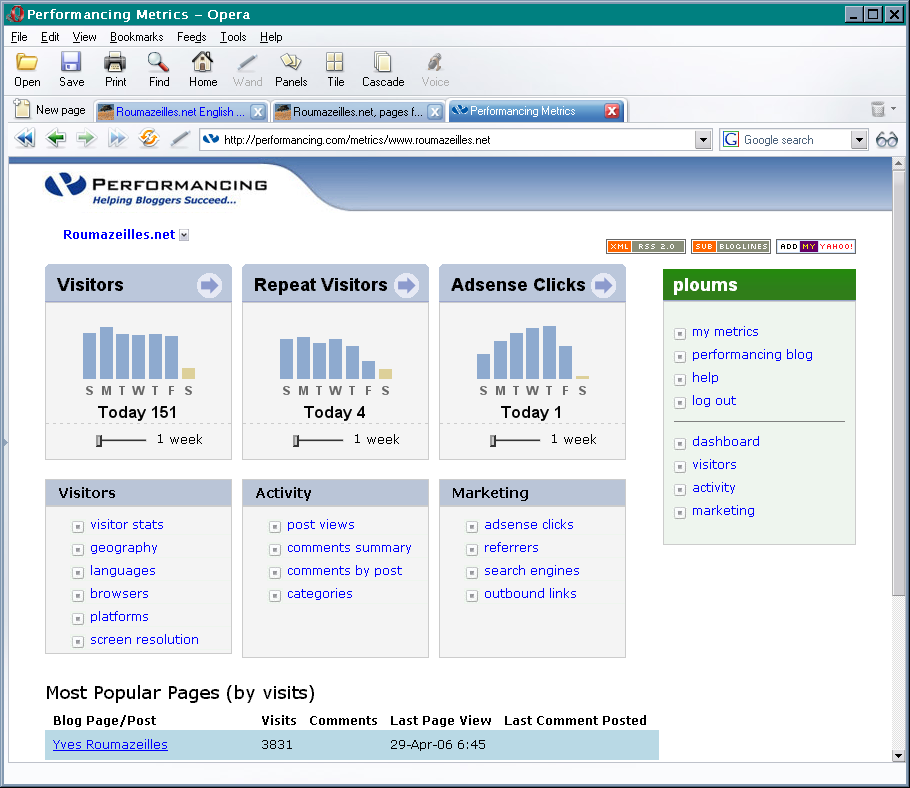910x788 pixels.
Task: Open the my metrics sidebar link
Action: pyautogui.click(x=725, y=332)
